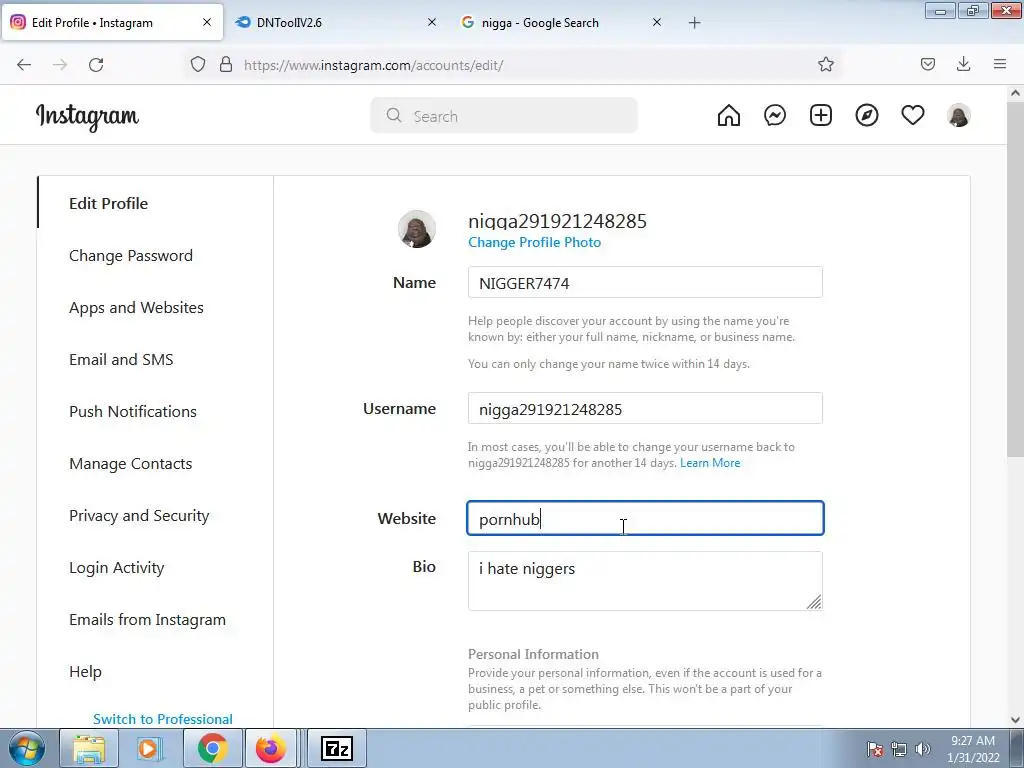Focus the Instagram Search box
The width and height of the screenshot is (1024, 768).
click(x=504, y=116)
